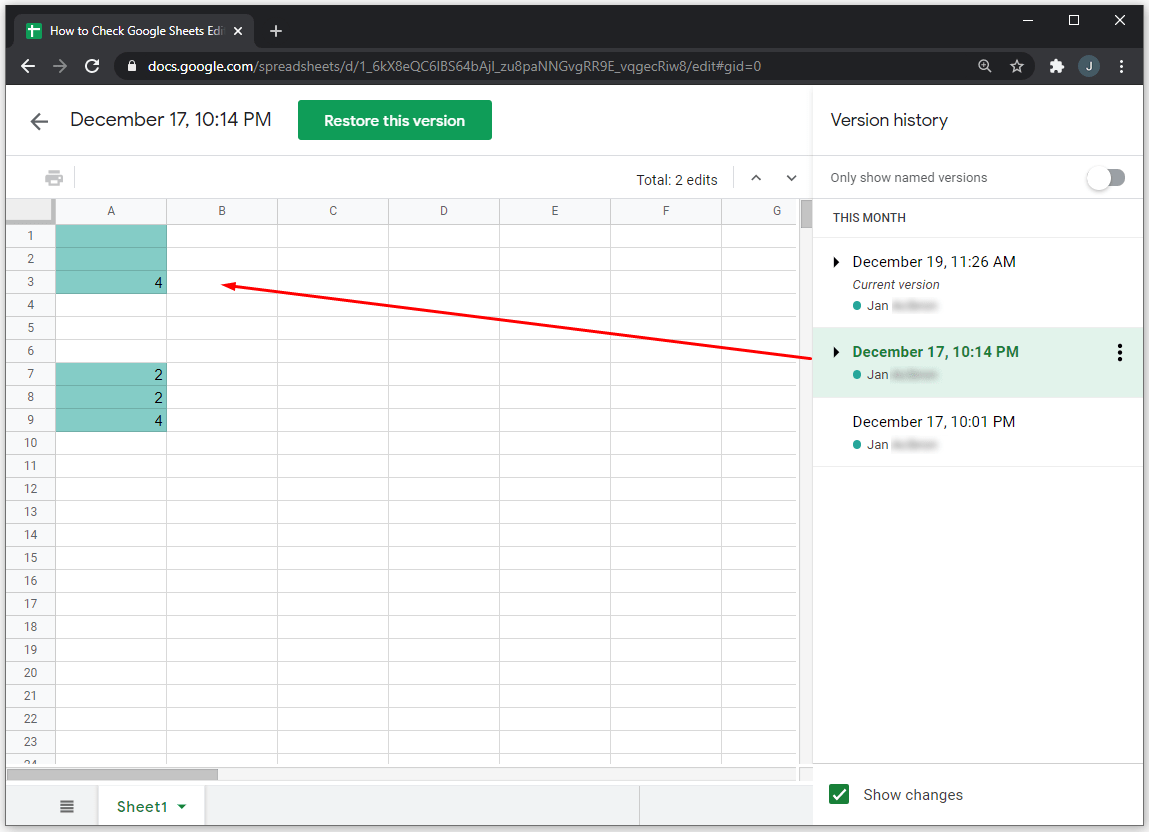Click the all sheets list icon
Image resolution: width=1149 pixels, height=832 pixels.
pos(67,806)
